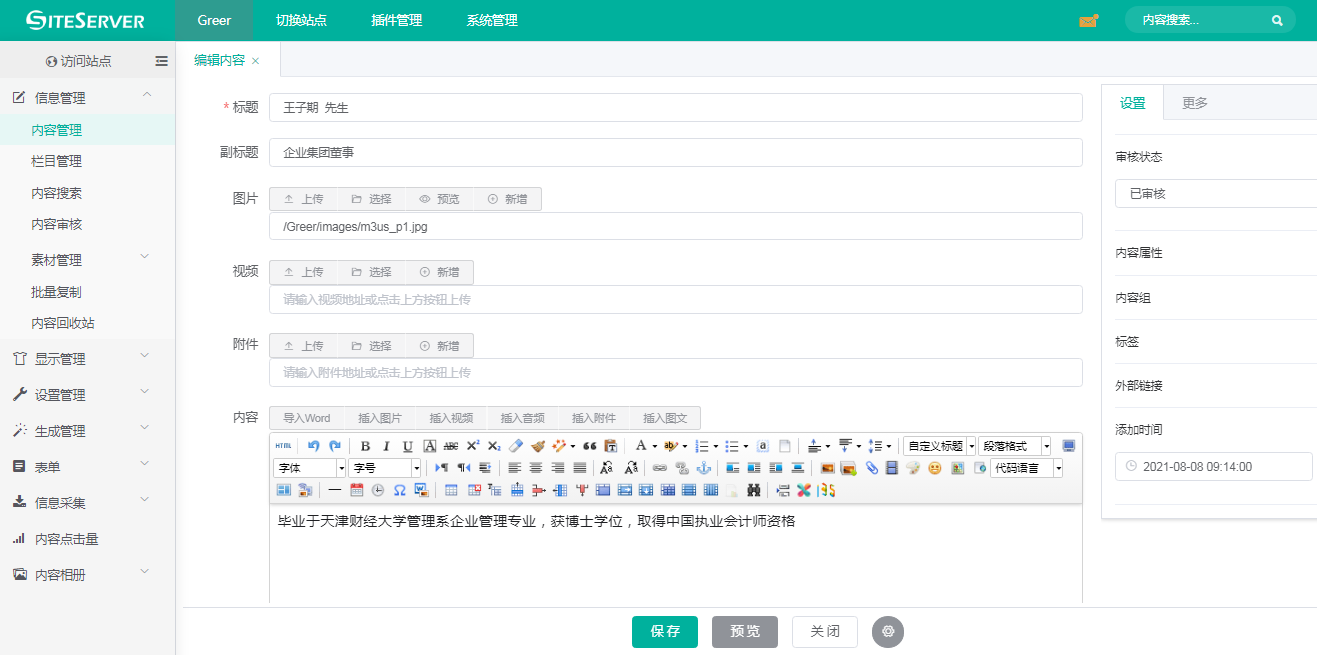Insert an anchor using the anchor icon
Viewport: 1317px width, 655px height.
tap(703, 468)
